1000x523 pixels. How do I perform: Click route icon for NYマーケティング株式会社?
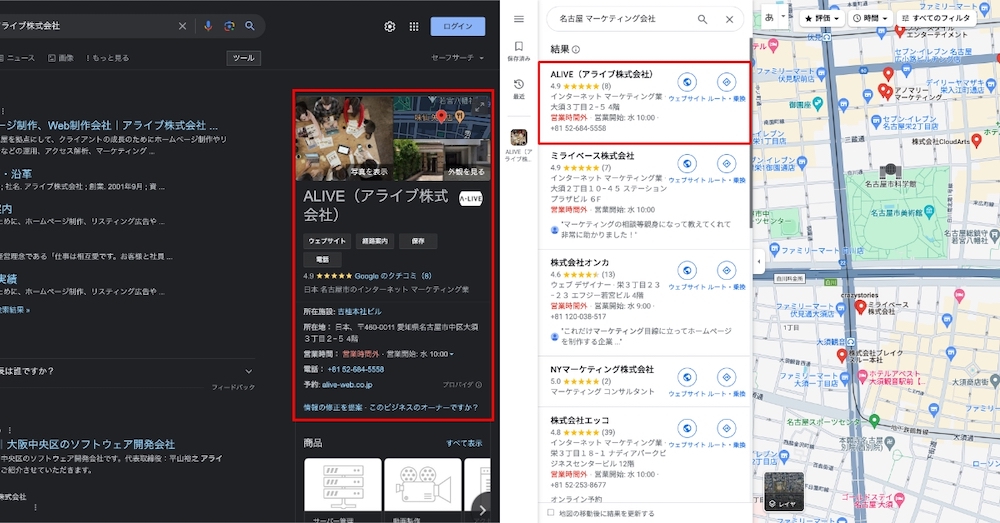coord(726,378)
